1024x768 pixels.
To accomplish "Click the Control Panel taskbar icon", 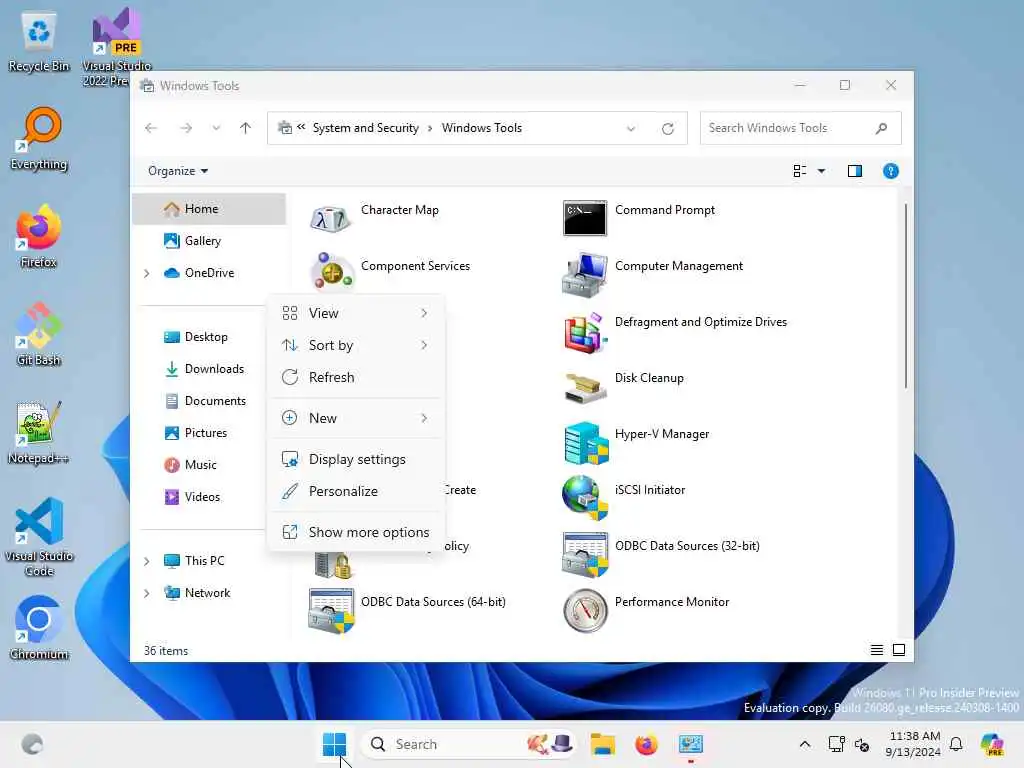I will point(690,744).
